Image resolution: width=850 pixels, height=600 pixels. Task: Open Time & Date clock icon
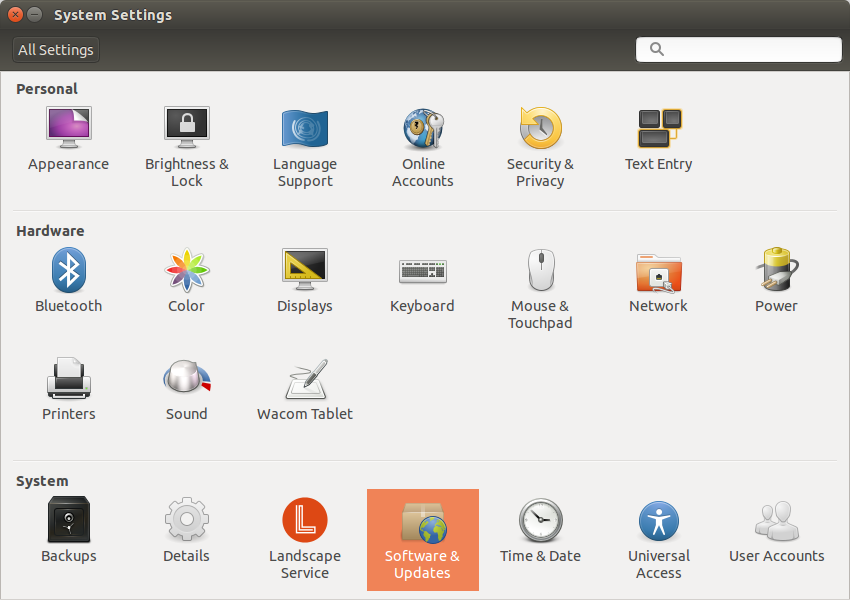tap(540, 520)
